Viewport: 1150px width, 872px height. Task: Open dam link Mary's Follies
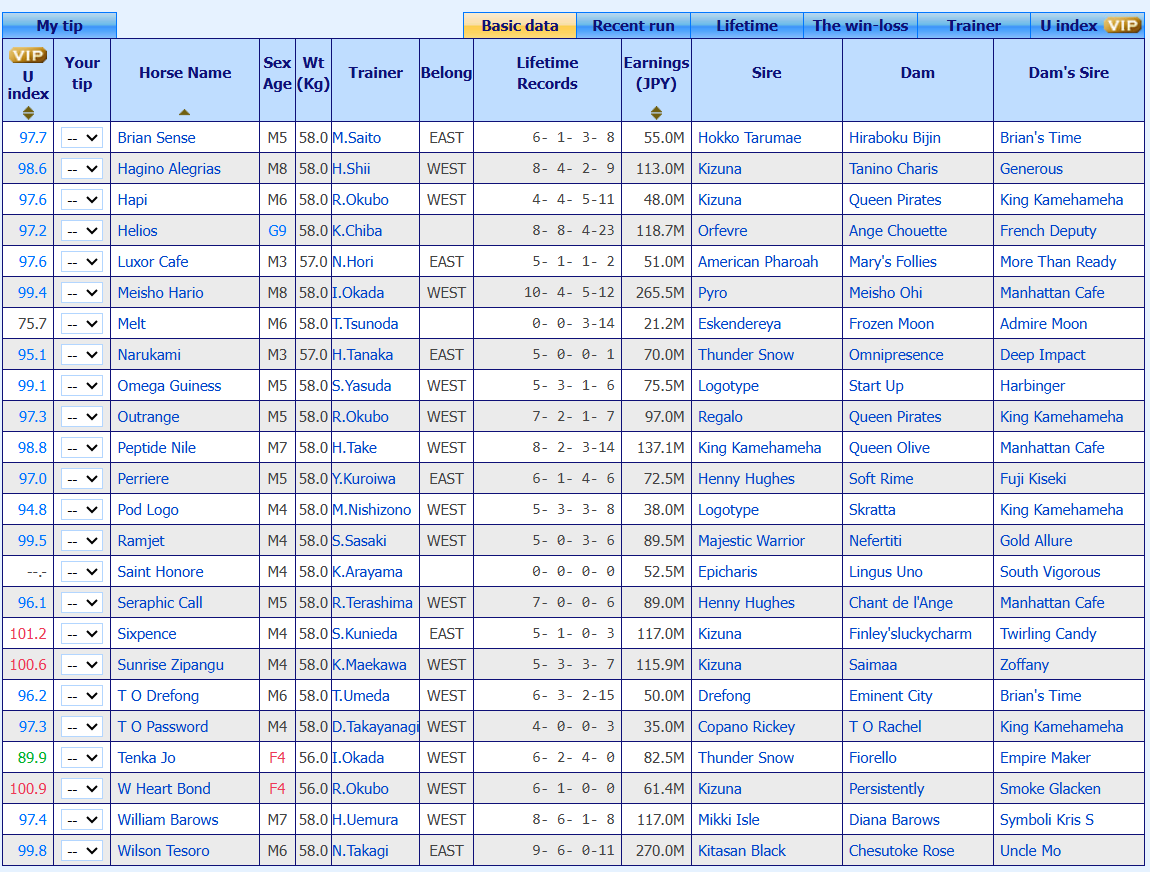(893, 262)
